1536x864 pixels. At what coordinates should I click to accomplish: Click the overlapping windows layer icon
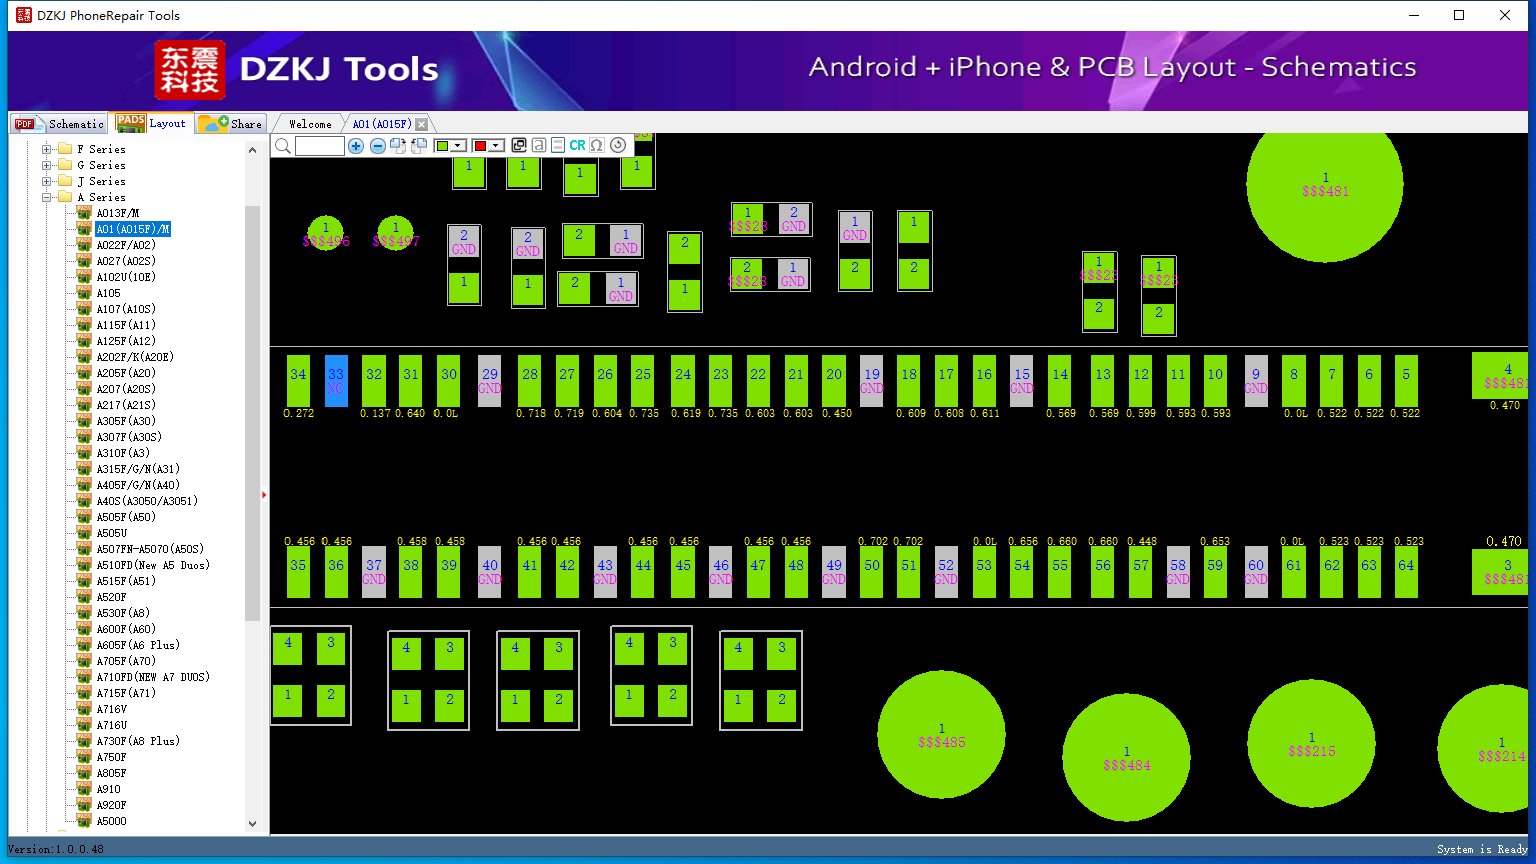pos(519,145)
